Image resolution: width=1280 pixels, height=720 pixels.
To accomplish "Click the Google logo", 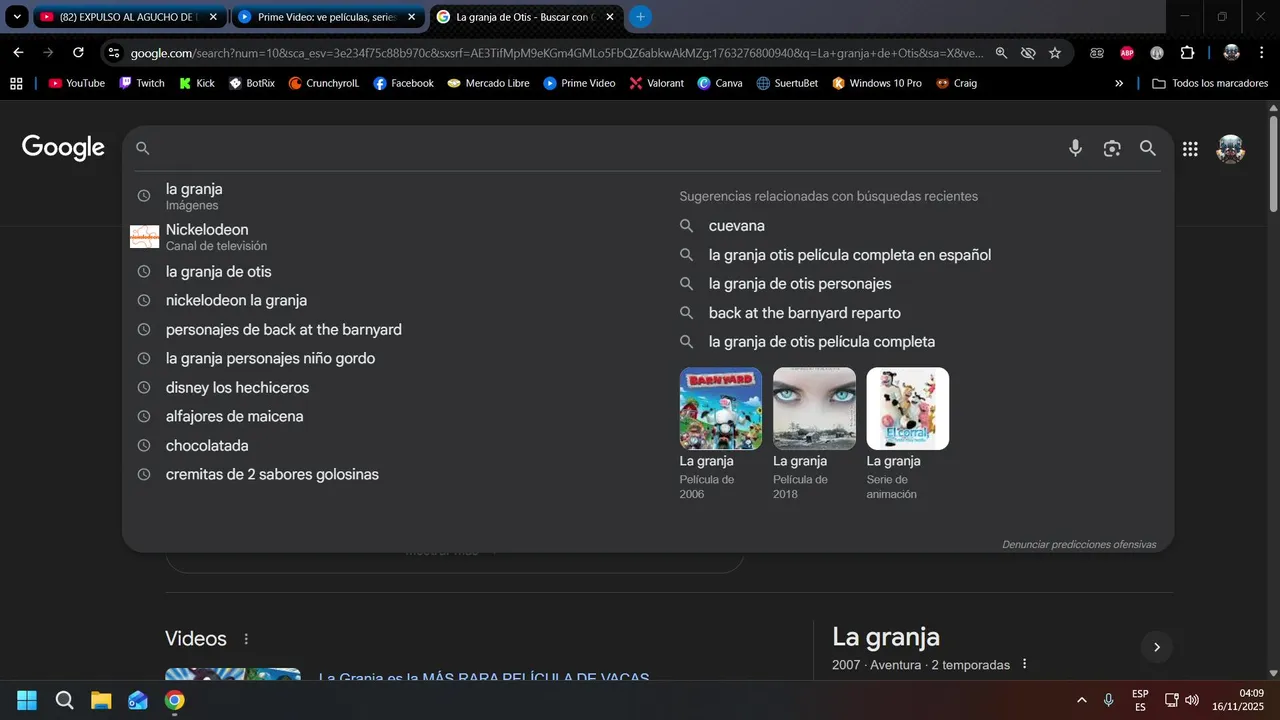I will pyautogui.click(x=63, y=148).
